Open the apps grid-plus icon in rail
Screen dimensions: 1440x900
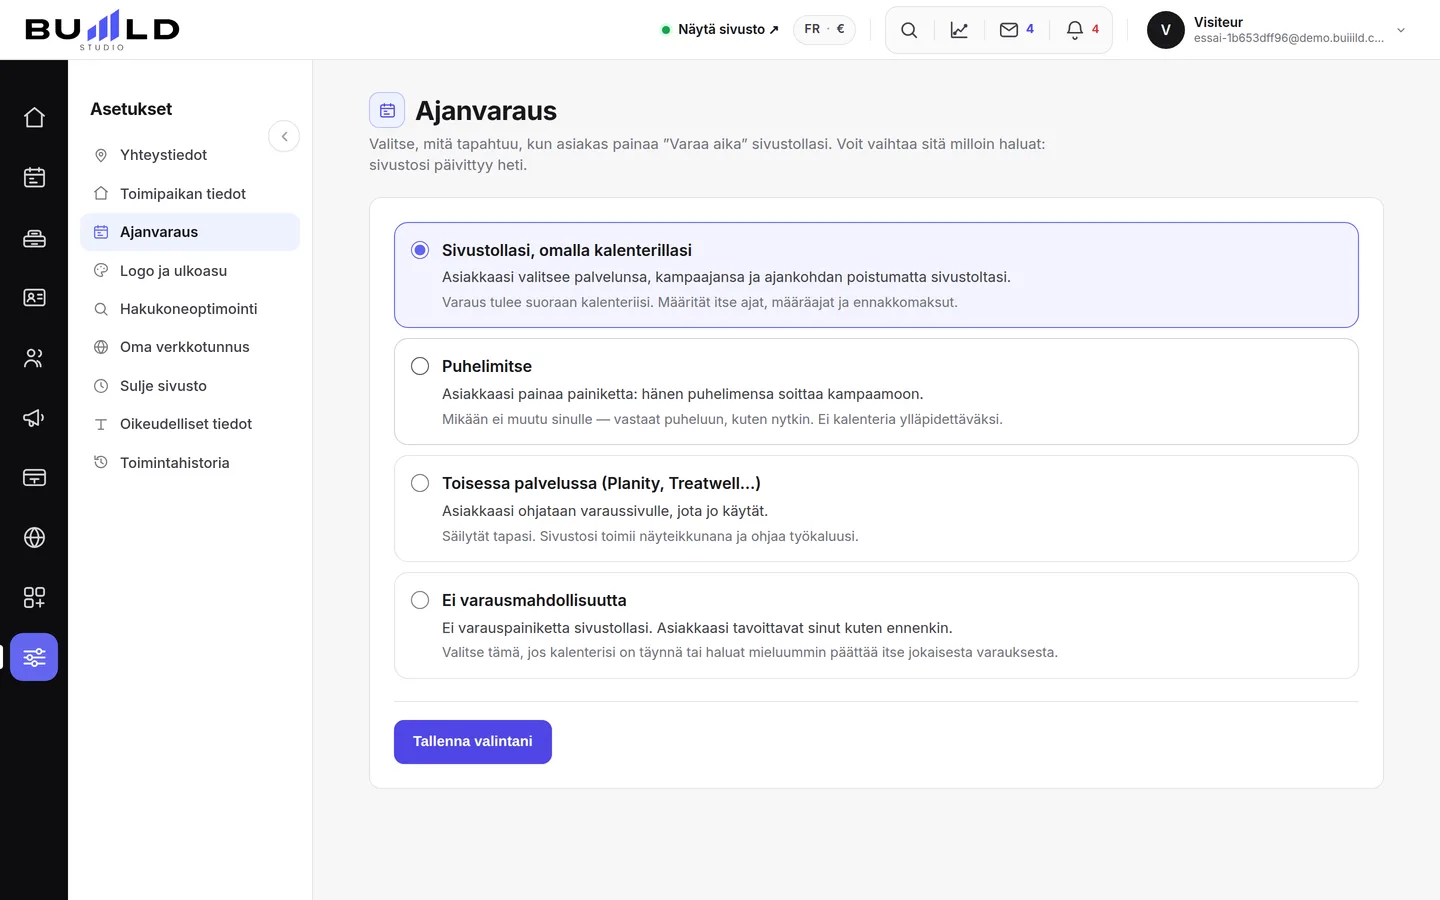(34, 598)
